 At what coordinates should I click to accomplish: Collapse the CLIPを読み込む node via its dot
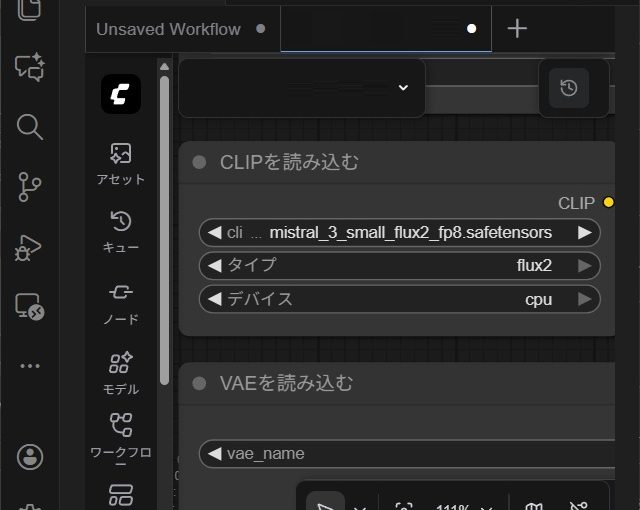pos(199,162)
